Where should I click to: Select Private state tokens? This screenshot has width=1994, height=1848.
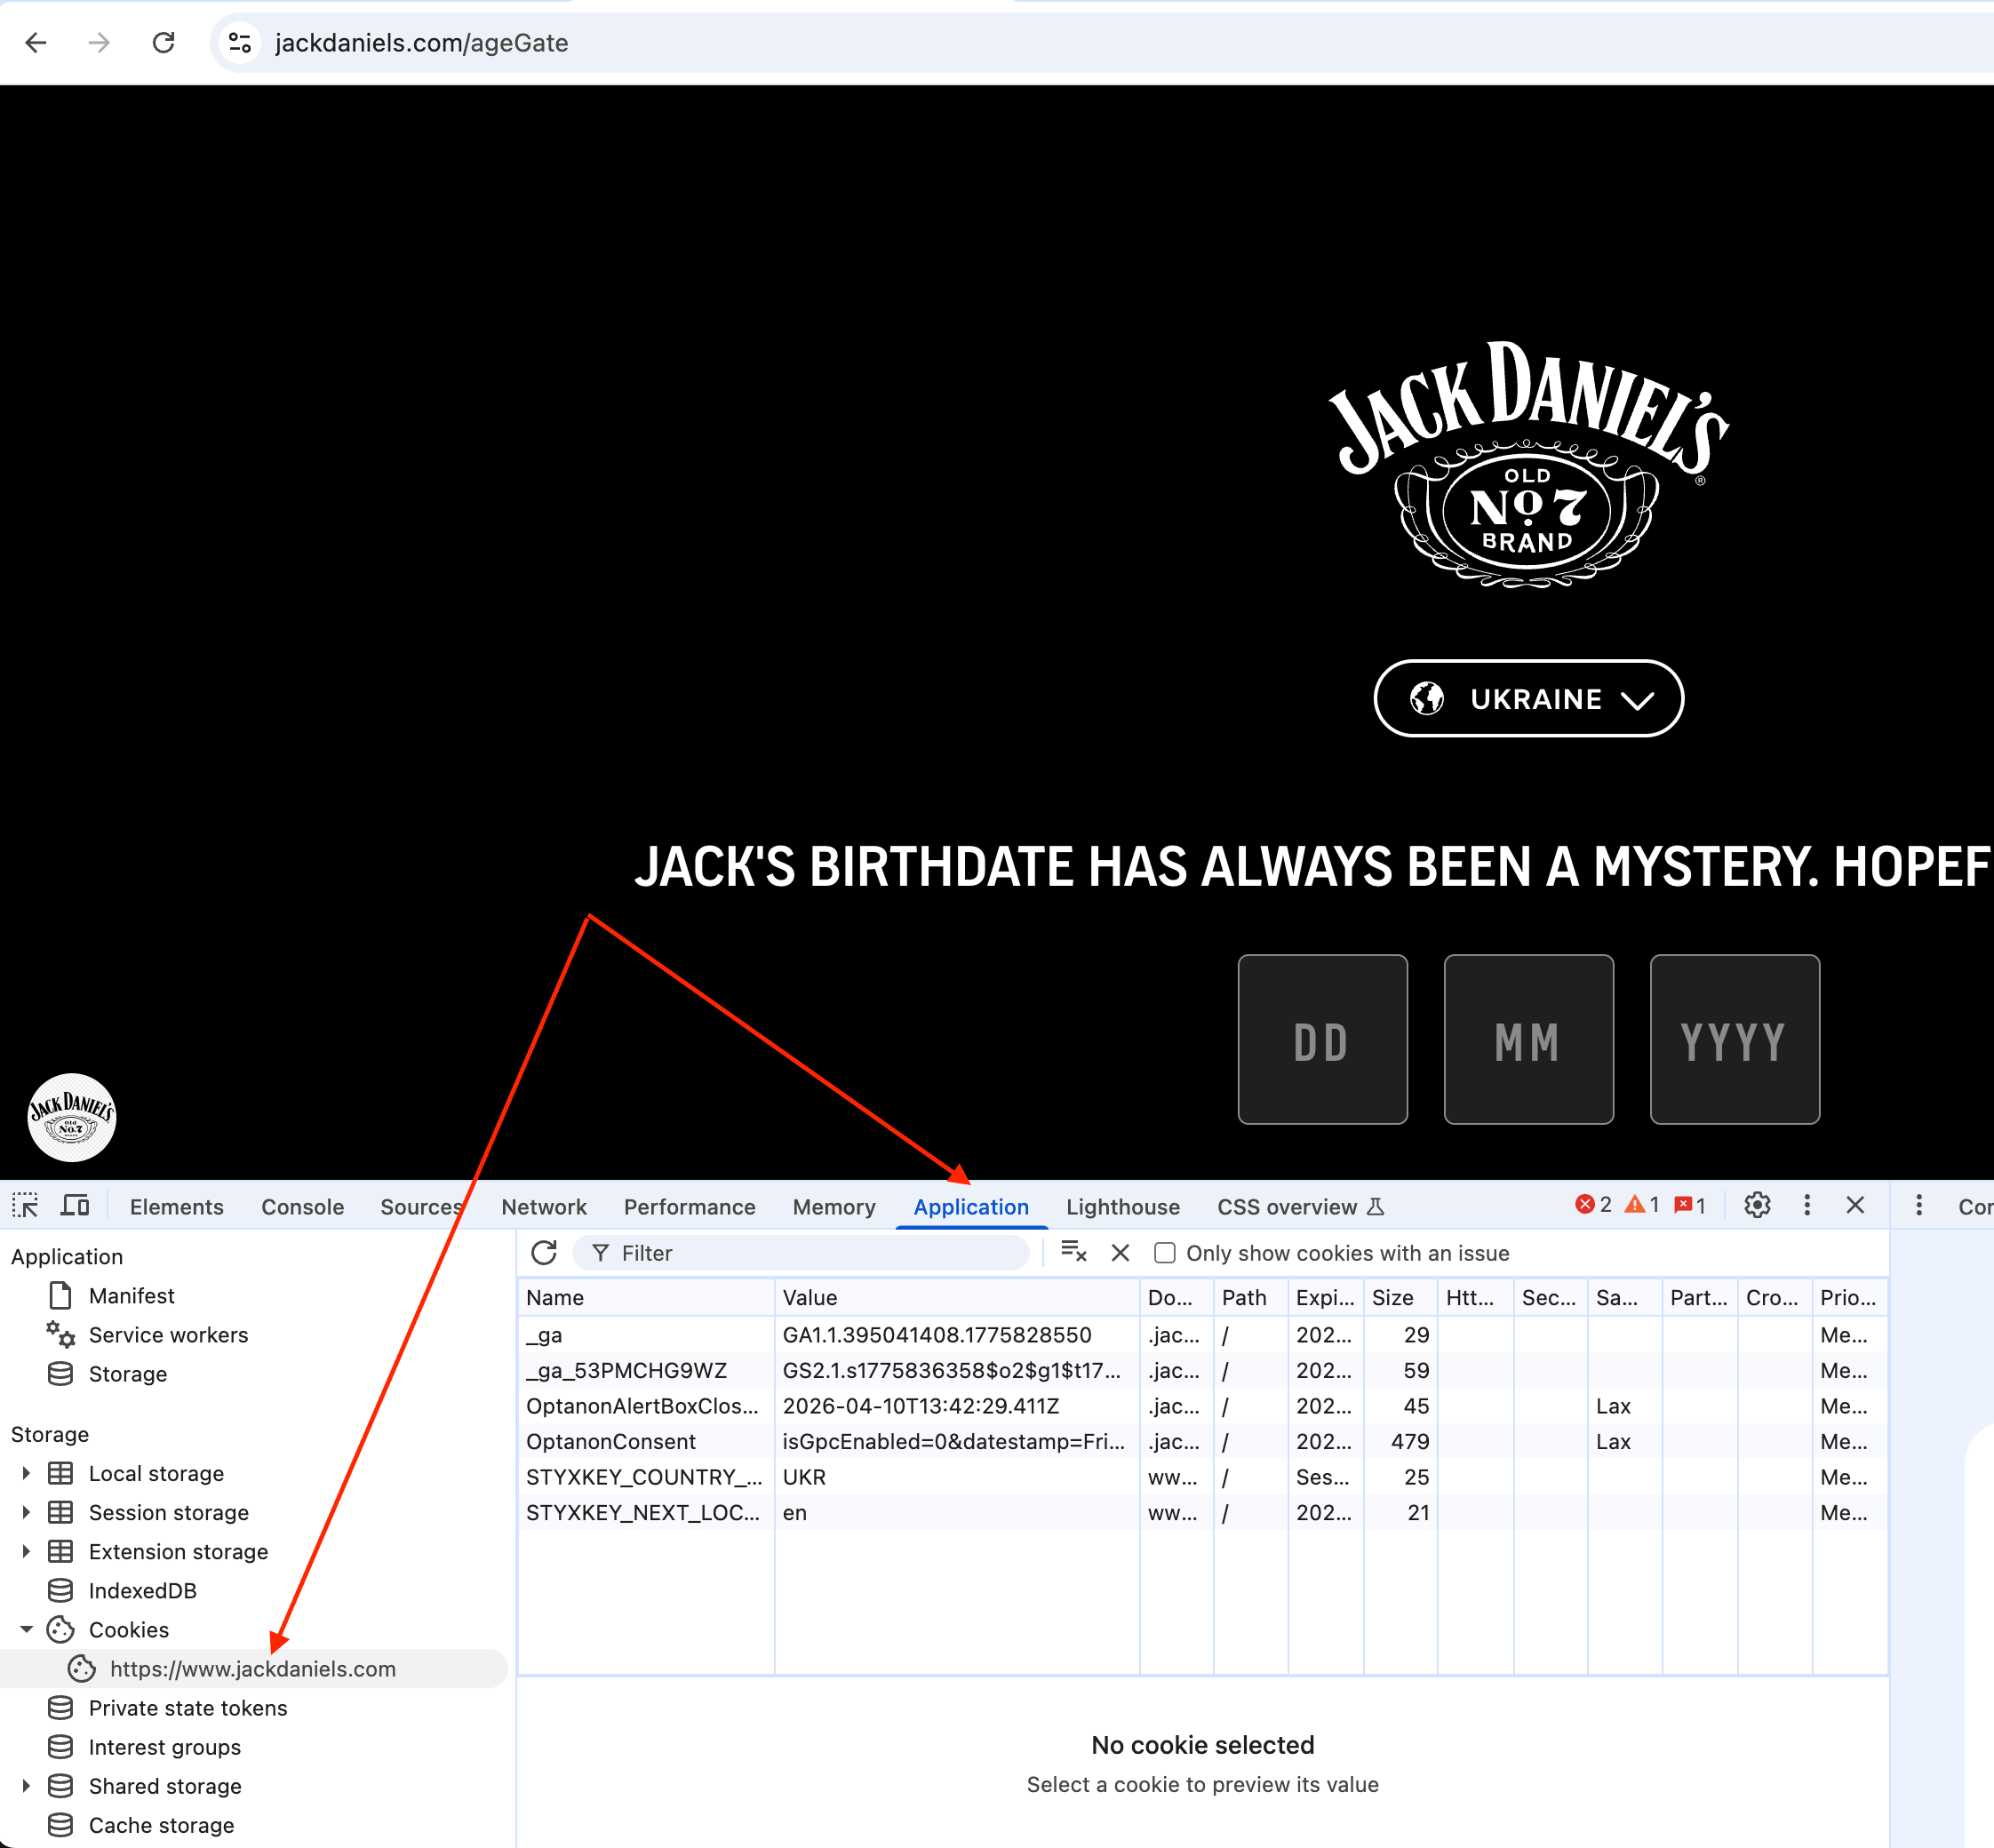coord(187,1707)
